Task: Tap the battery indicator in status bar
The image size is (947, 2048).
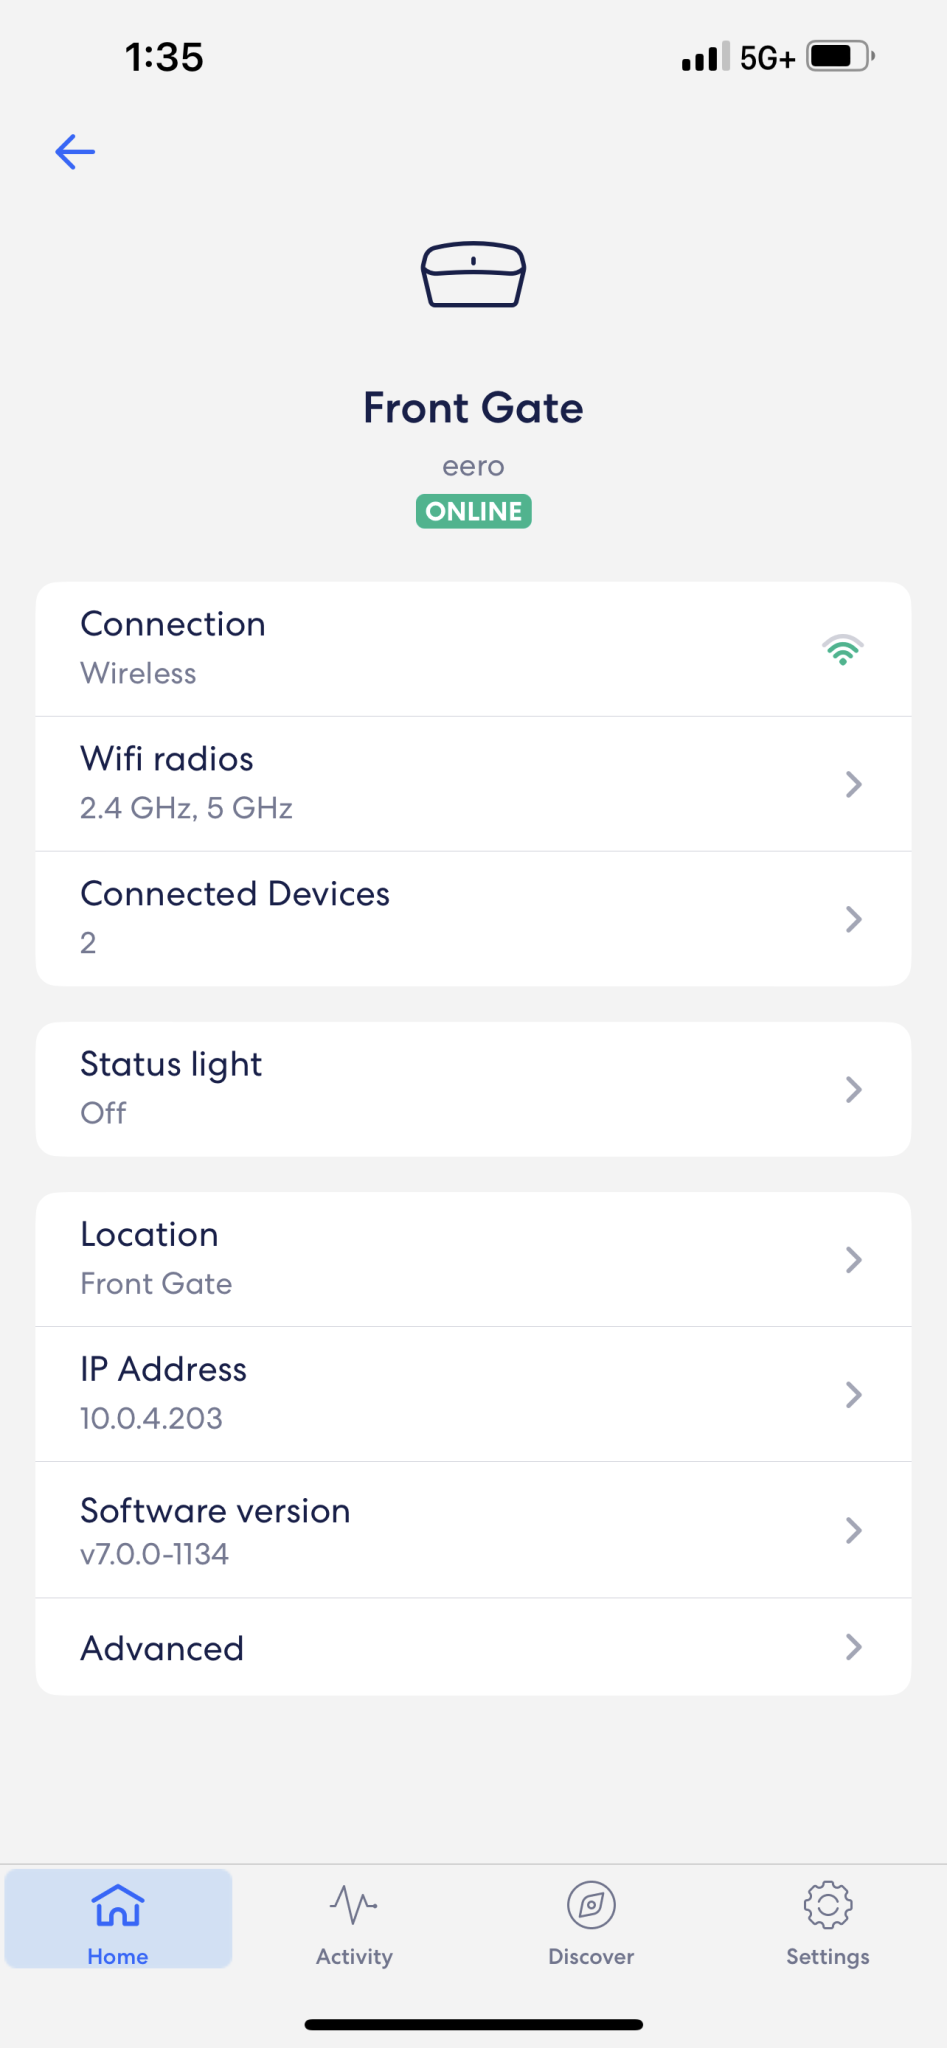Action: click(840, 57)
